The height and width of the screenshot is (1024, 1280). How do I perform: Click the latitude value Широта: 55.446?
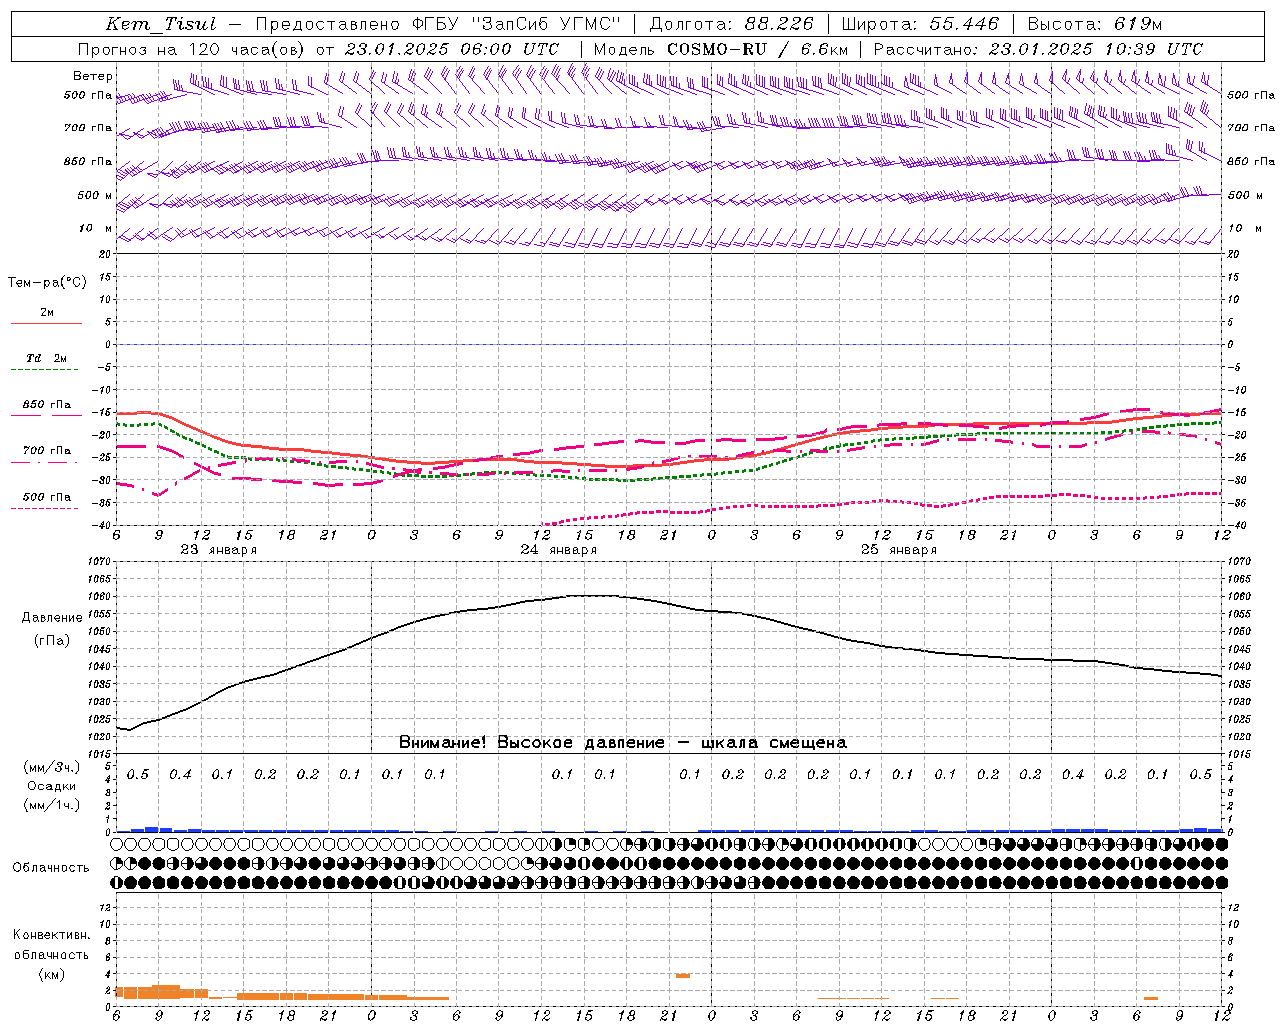[x=920, y=24]
